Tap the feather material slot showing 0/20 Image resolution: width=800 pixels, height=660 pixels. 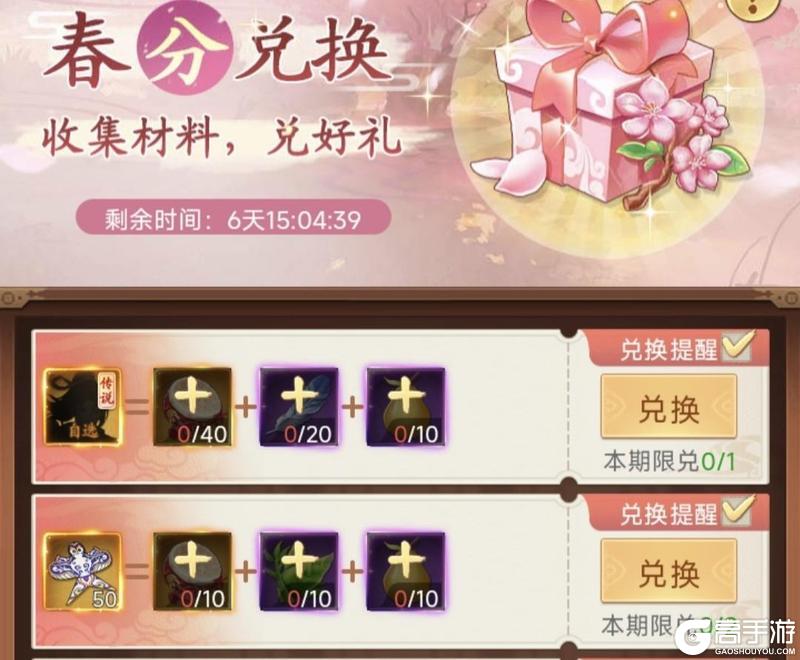299,407
